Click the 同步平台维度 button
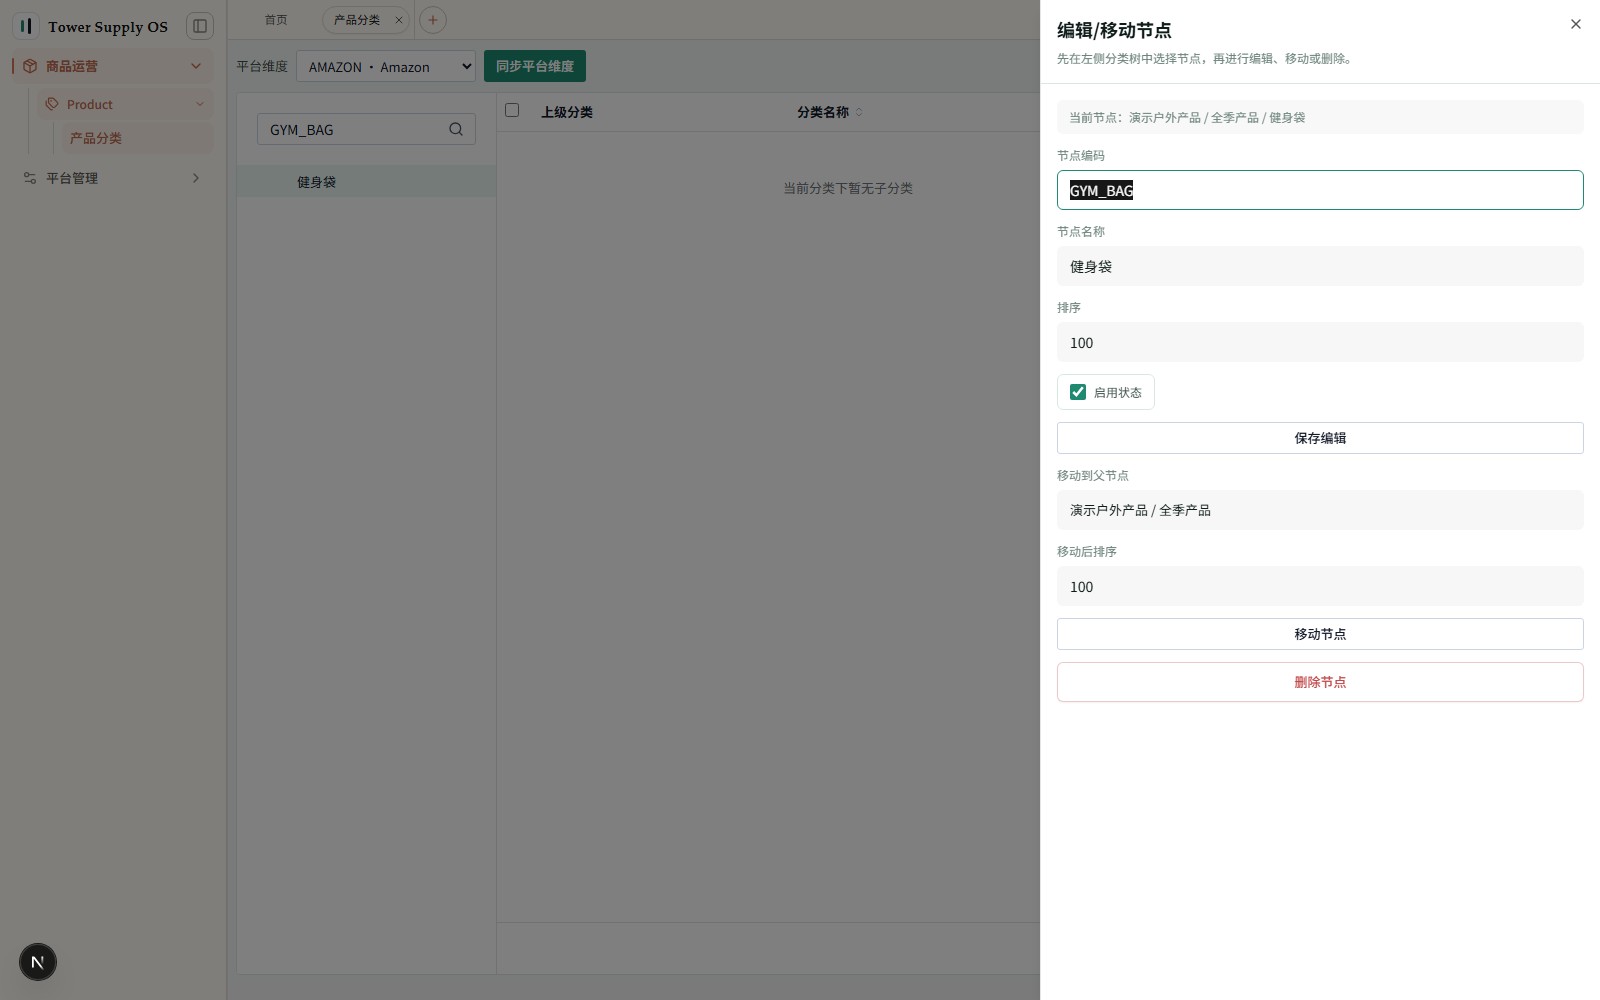This screenshot has height=1000, width=1600. point(535,66)
